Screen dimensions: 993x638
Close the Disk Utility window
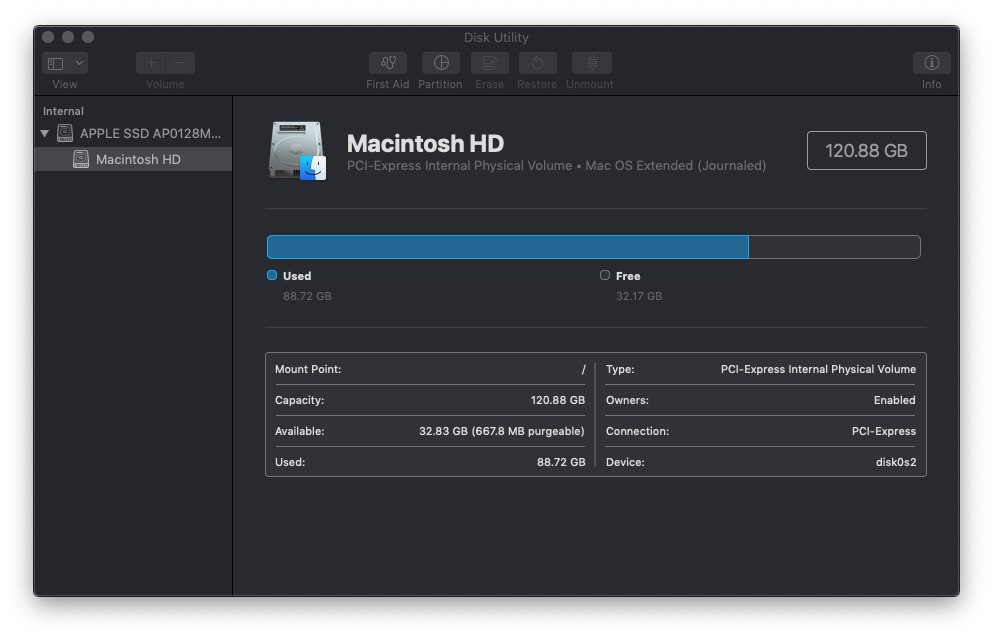coord(48,37)
